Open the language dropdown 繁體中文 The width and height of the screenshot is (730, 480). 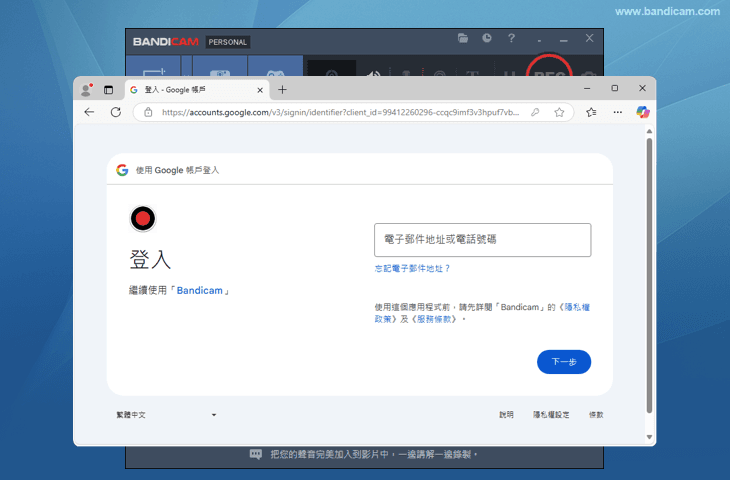tap(166, 415)
